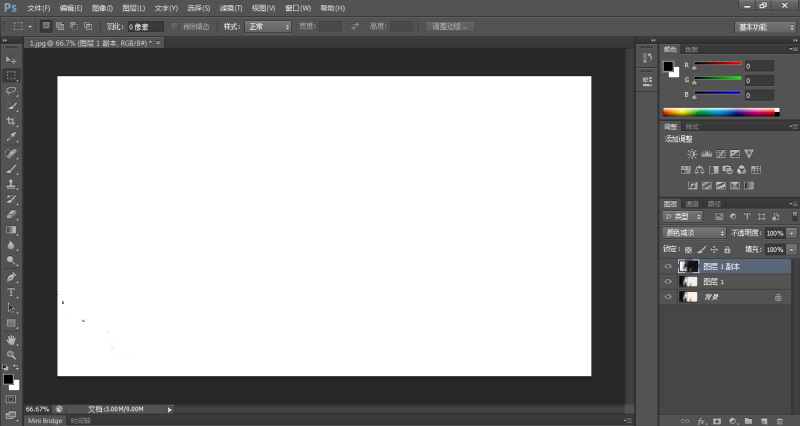Click the 羽化 feather input field
The width and height of the screenshot is (800, 426).
[x=145, y=26]
